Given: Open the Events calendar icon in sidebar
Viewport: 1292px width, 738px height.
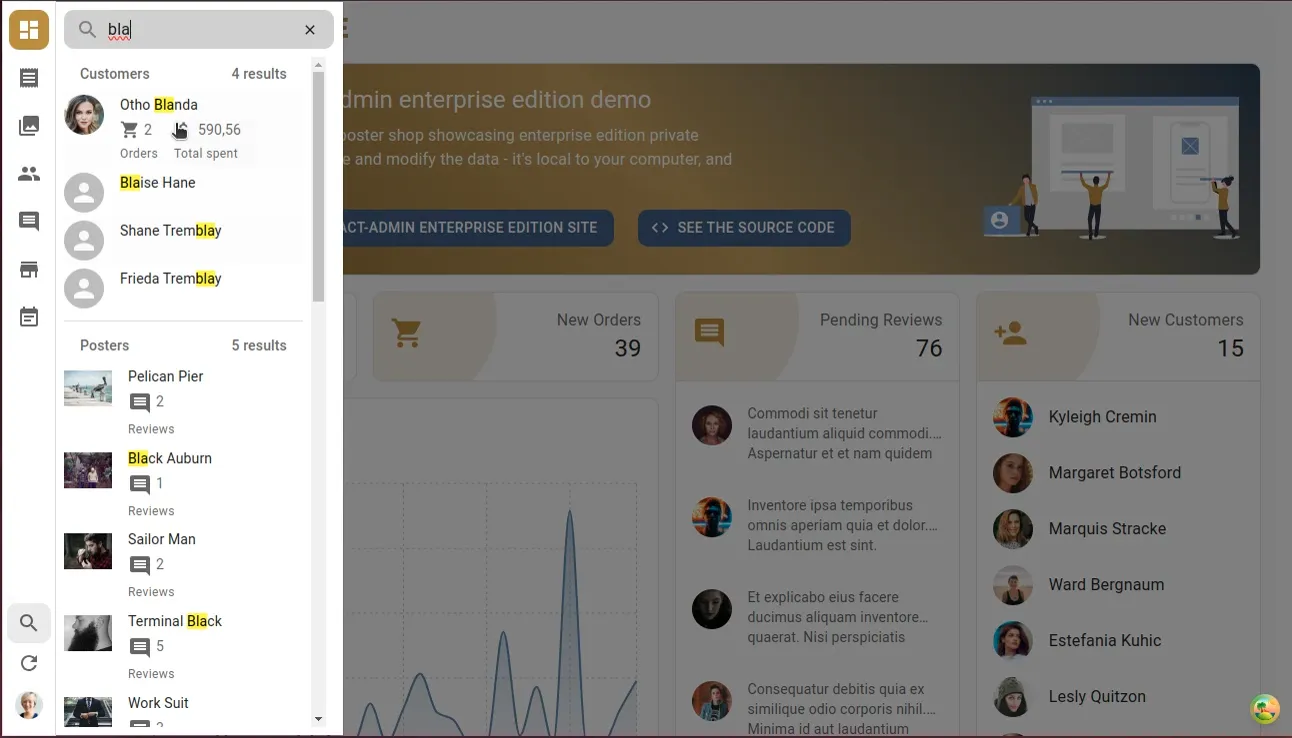Looking at the screenshot, I should pyautogui.click(x=29, y=318).
